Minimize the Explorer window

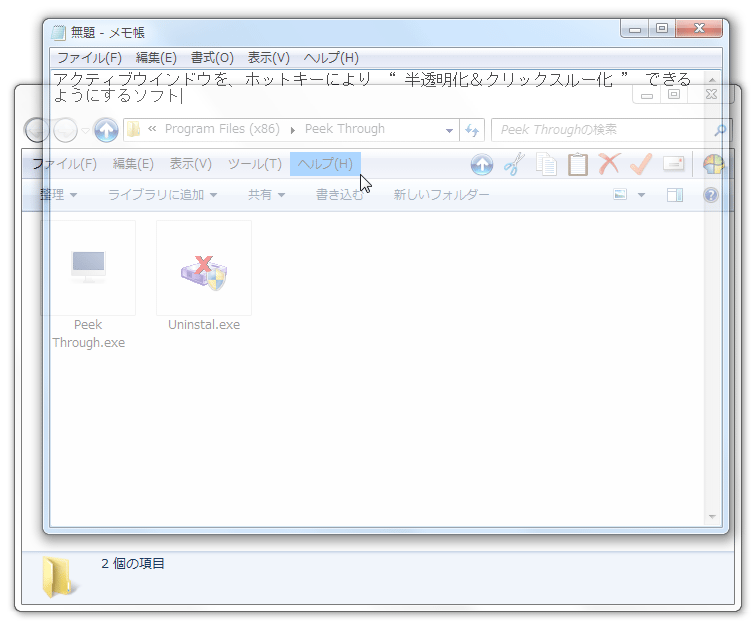[647, 95]
